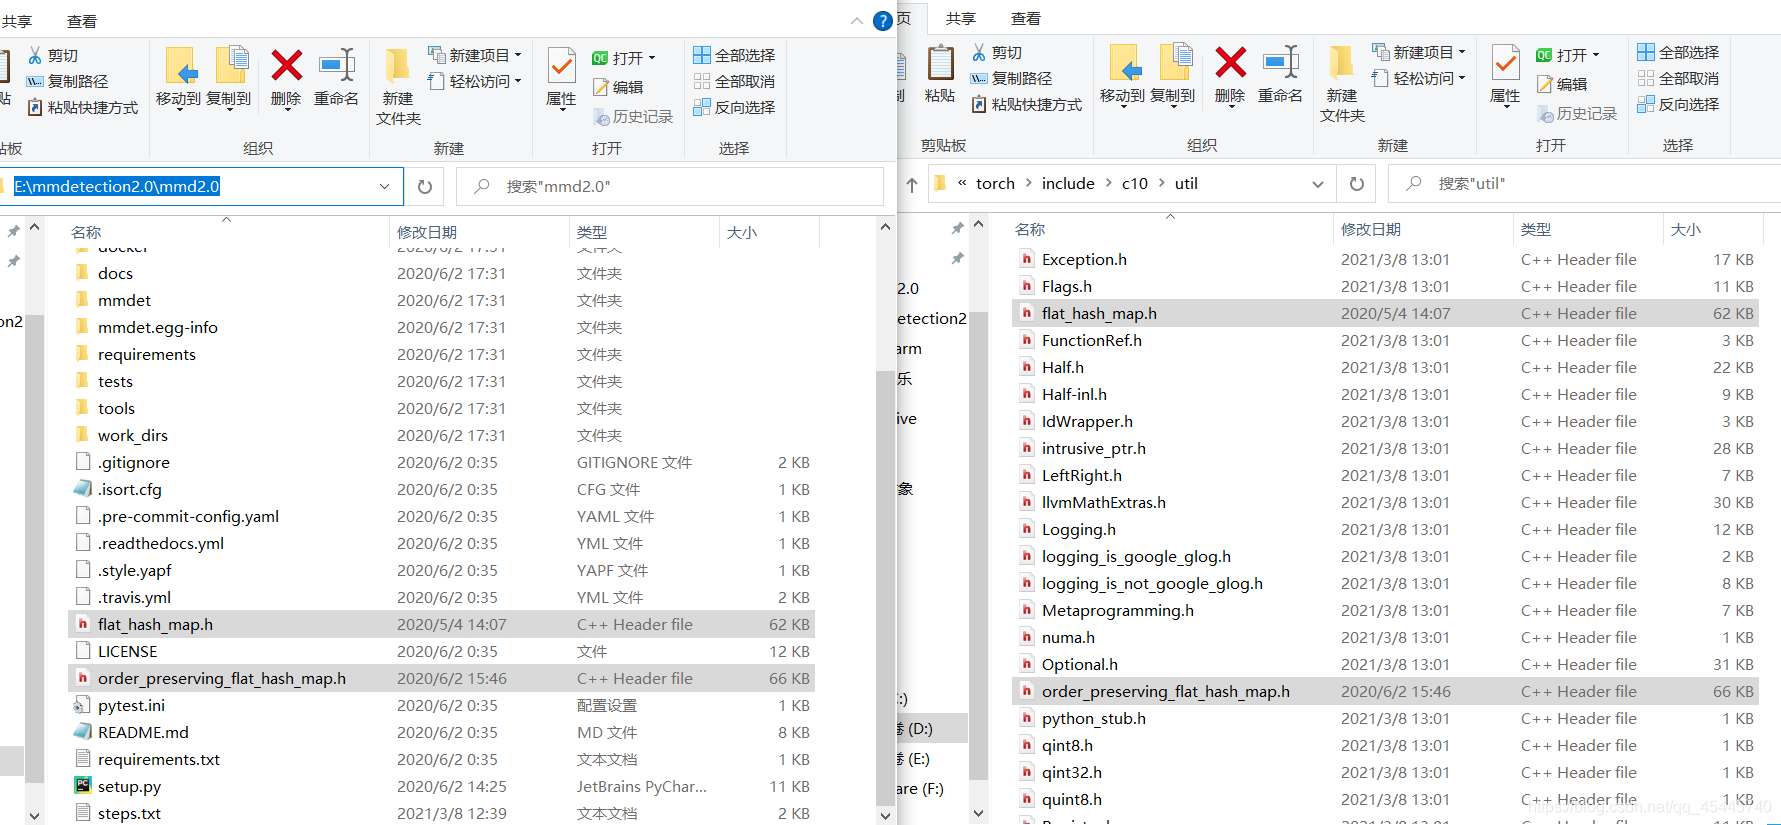Click torch breadcrumb in right window
This screenshot has width=1781, height=825.
coord(996,184)
